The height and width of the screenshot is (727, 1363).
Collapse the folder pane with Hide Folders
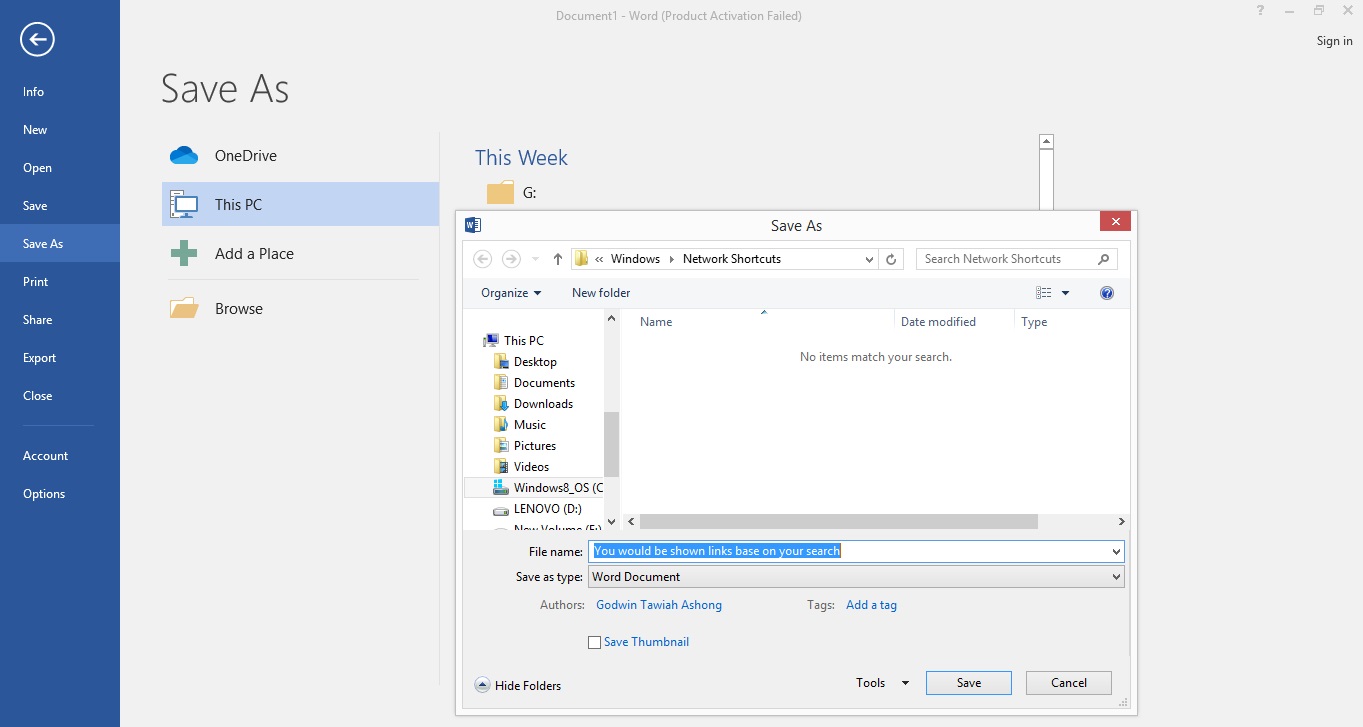[518, 686]
